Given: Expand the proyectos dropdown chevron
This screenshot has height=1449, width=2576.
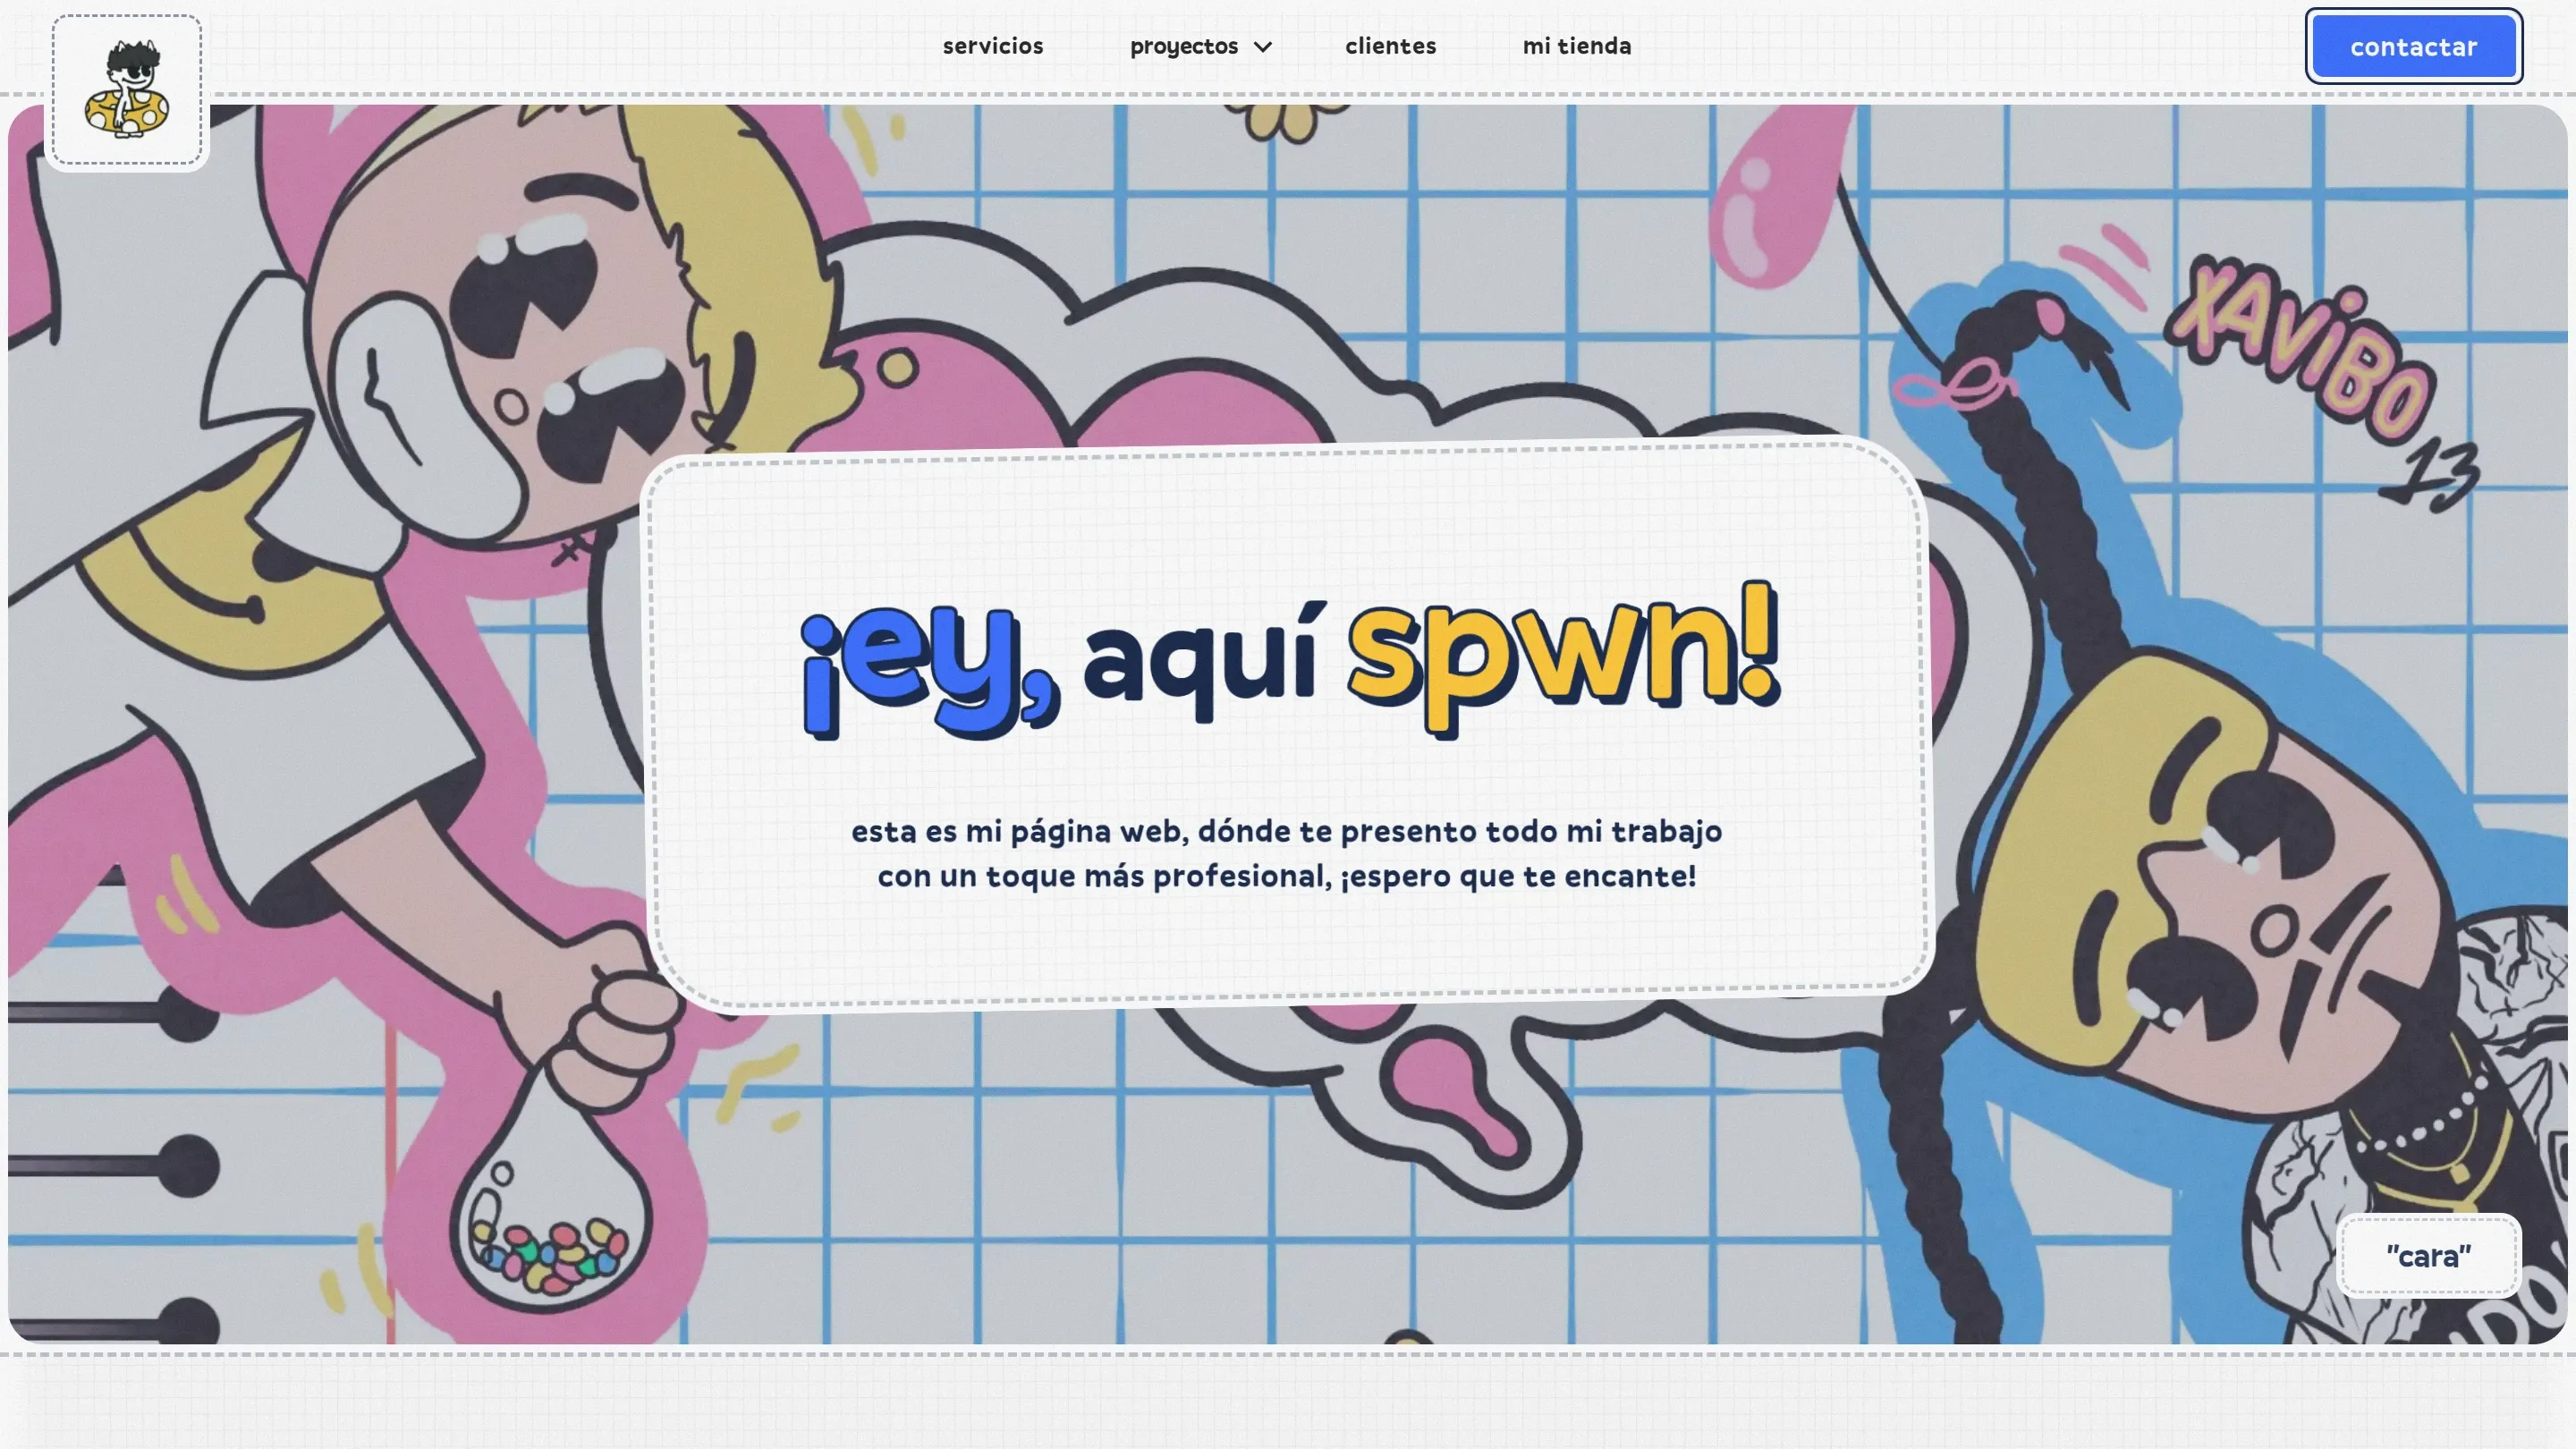Looking at the screenshot, I should coord(1263,47).
